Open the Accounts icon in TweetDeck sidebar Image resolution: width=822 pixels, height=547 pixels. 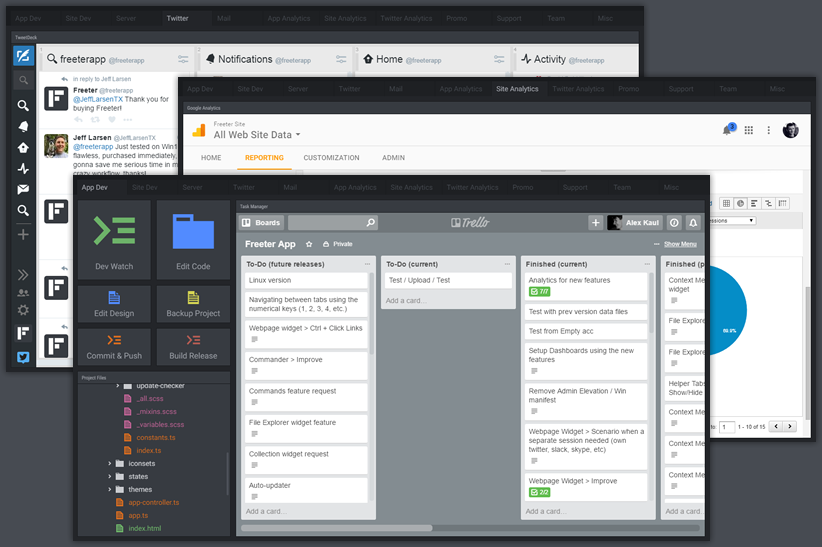click(23, 293)
